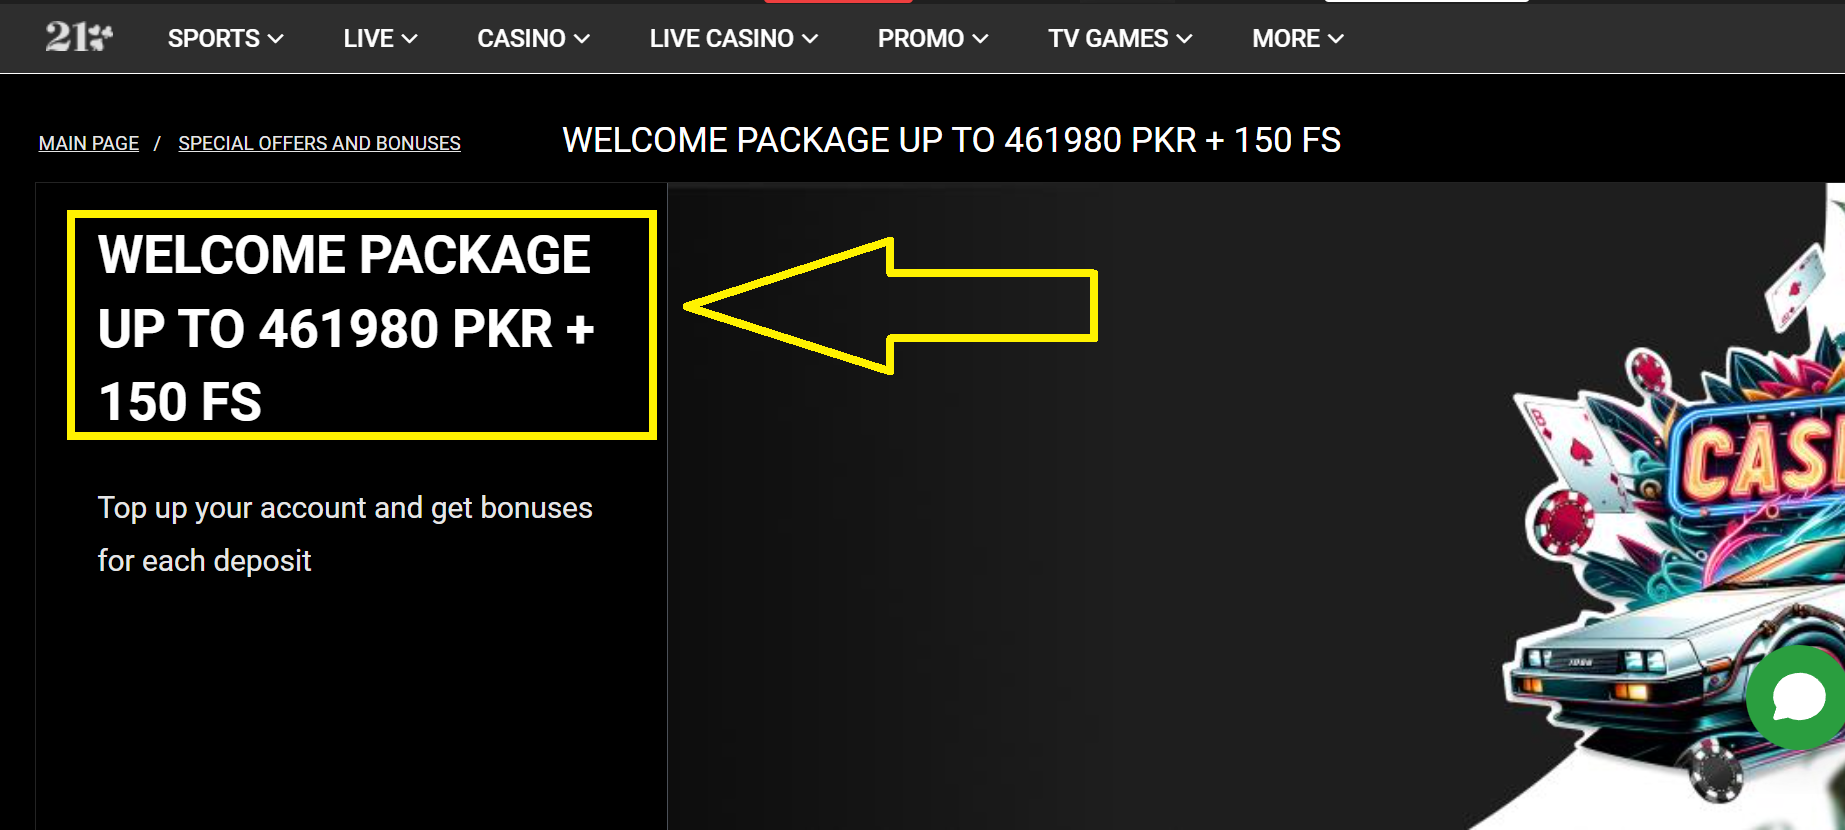Expand the chevron next to Sports
Viewport: 1845px width, 830px height.
(276, 39)
